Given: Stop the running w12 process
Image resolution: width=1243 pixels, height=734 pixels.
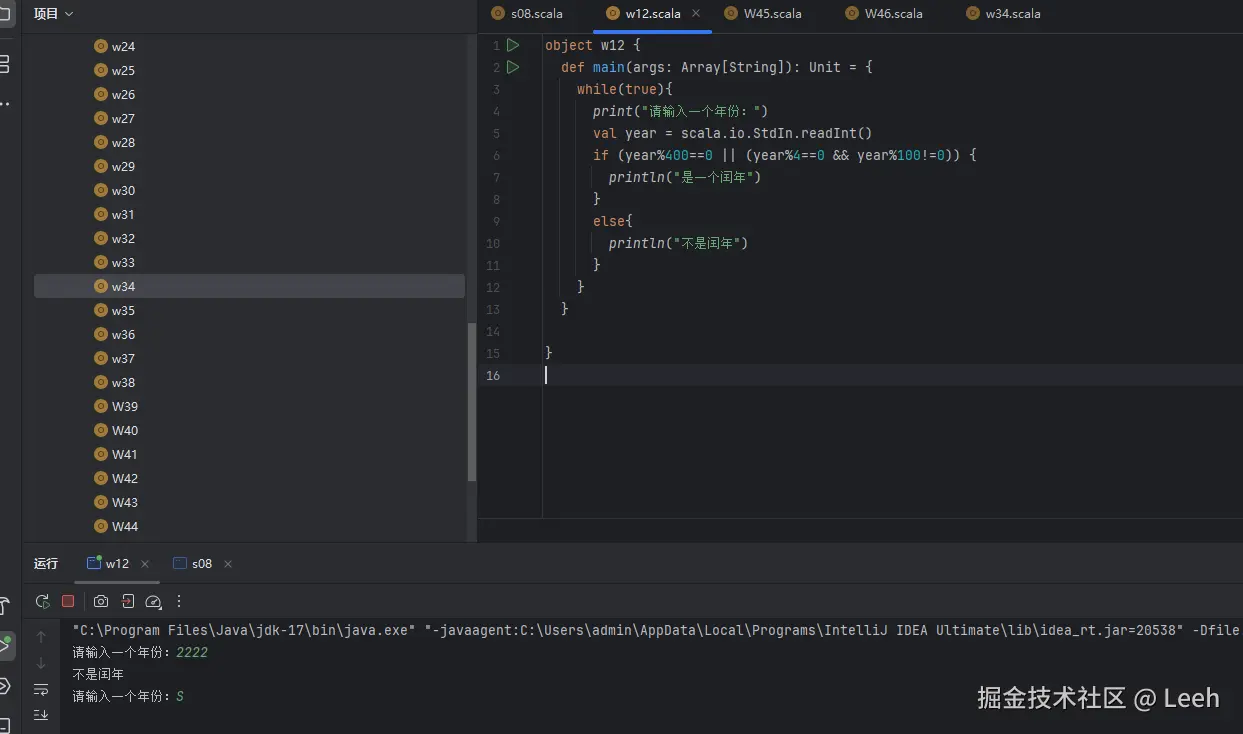Looking at the screenshot, I should tap(68, 601).
